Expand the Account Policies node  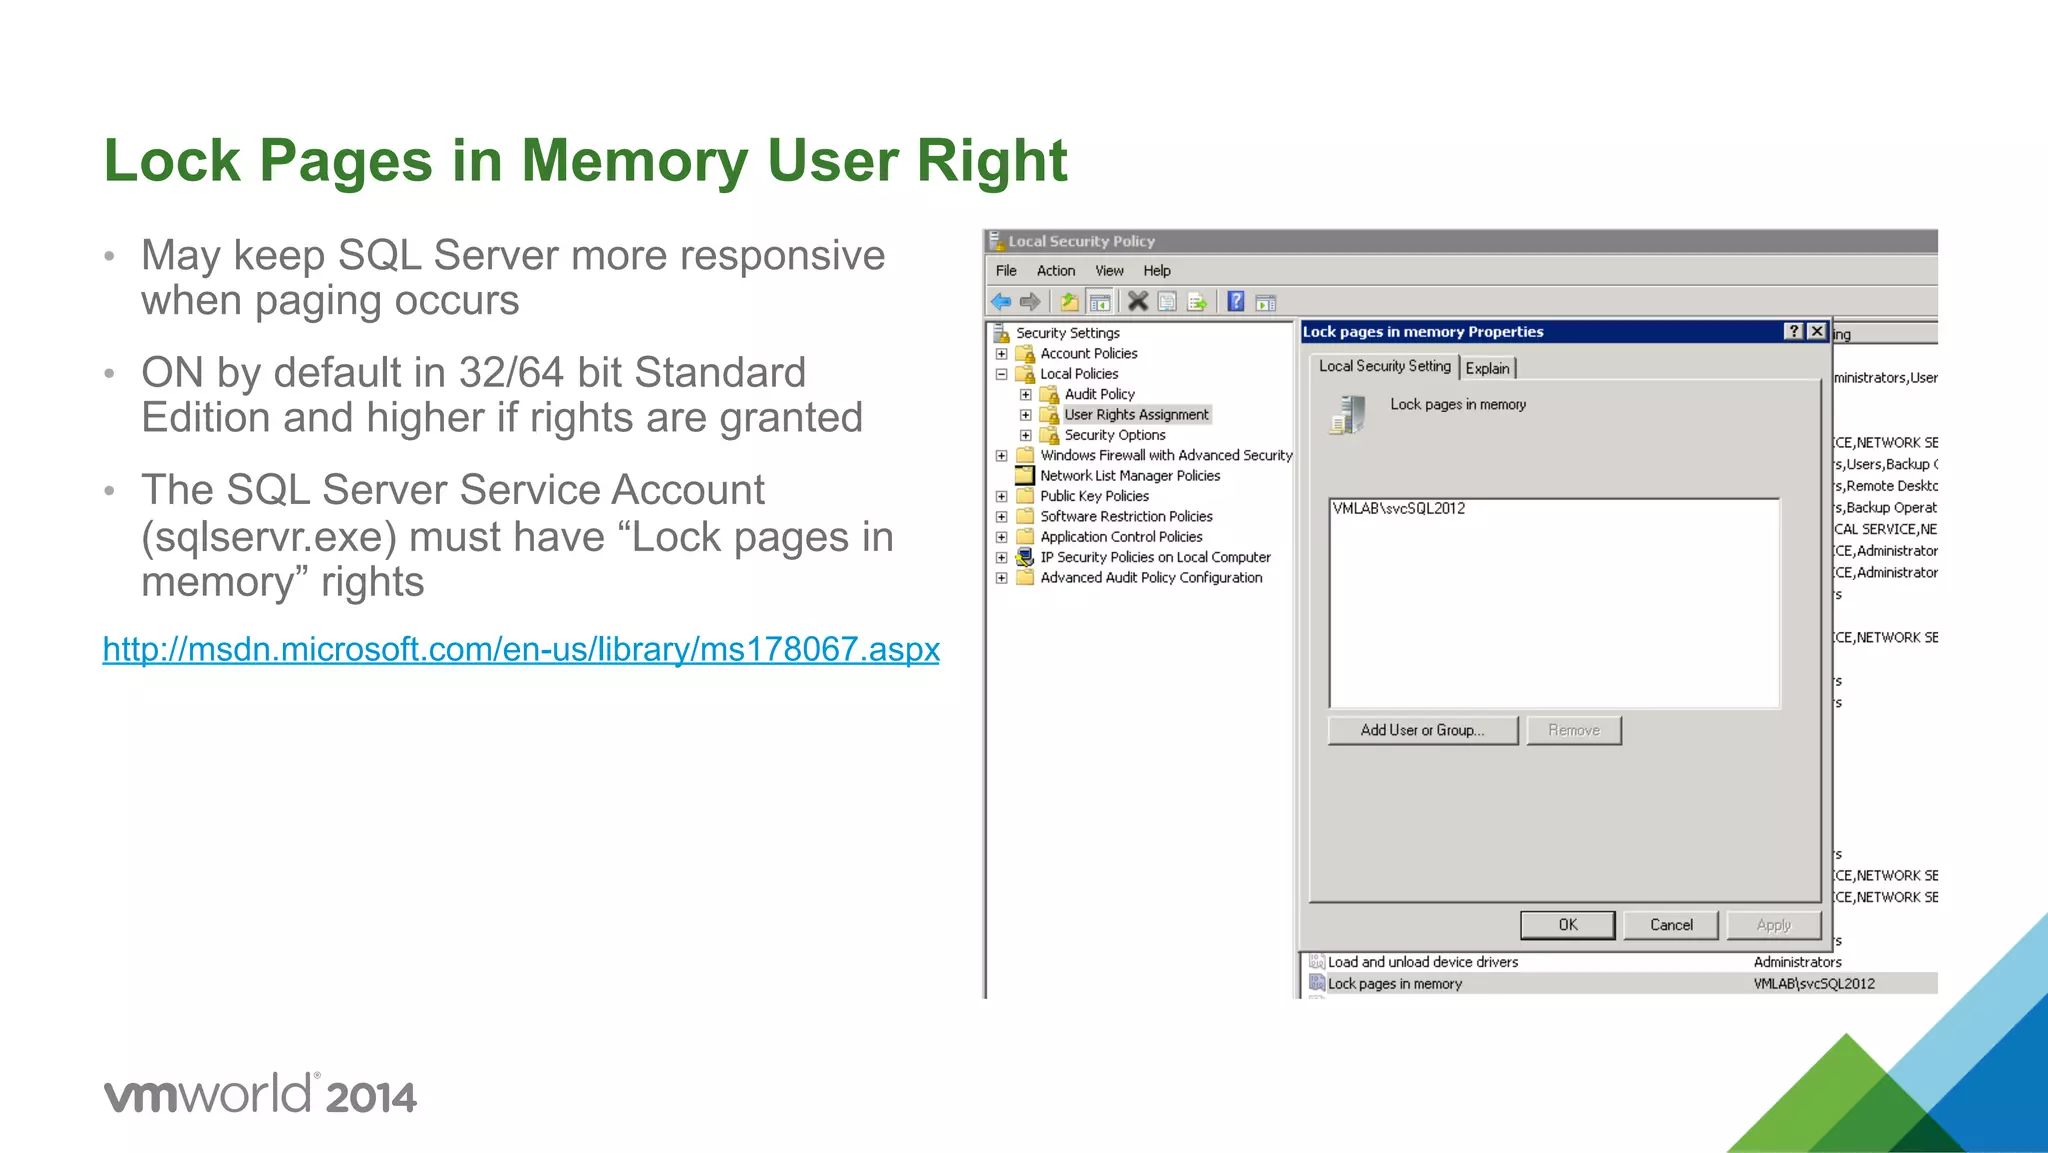[1001, 354]
